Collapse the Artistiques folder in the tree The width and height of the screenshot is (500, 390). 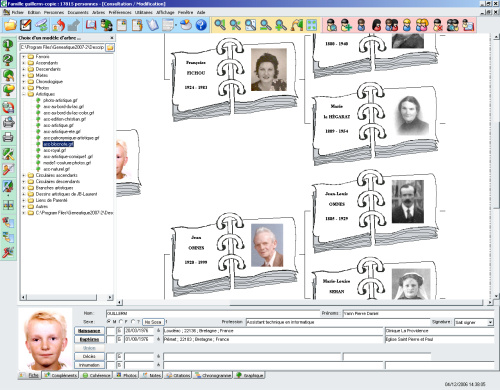tap(24, 94)
